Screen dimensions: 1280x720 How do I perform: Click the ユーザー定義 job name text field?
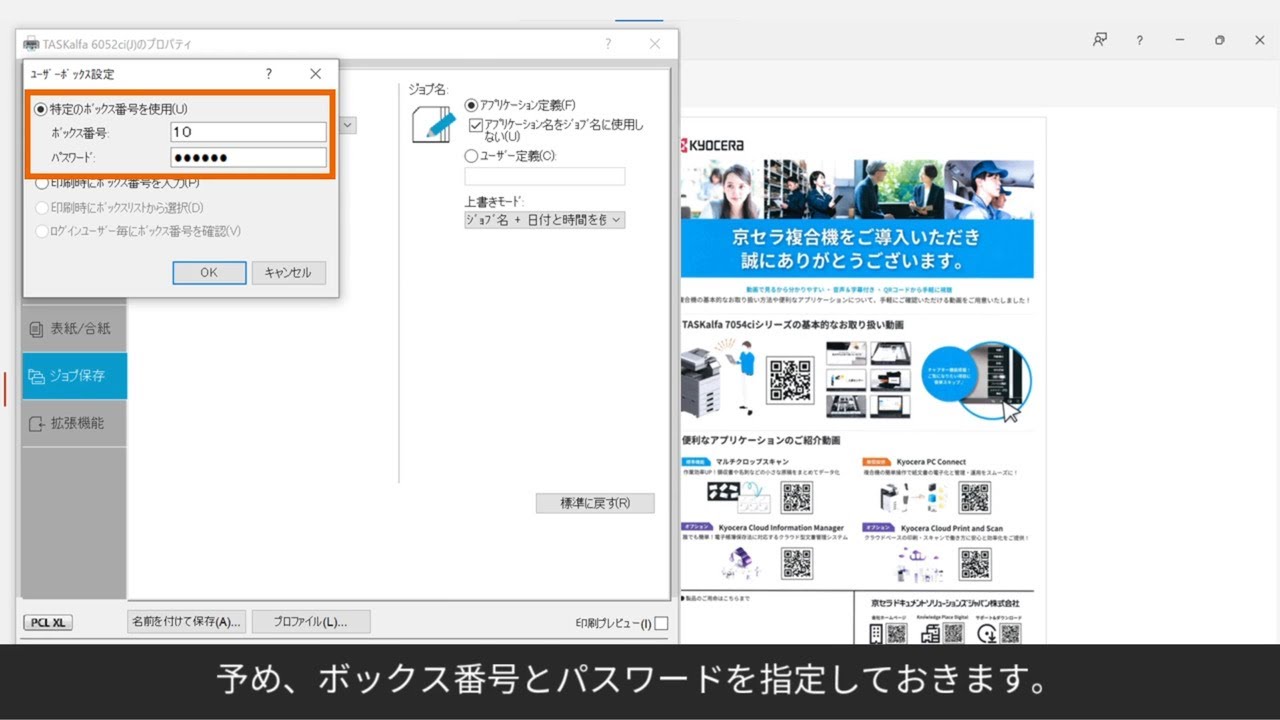coord(545,176)
